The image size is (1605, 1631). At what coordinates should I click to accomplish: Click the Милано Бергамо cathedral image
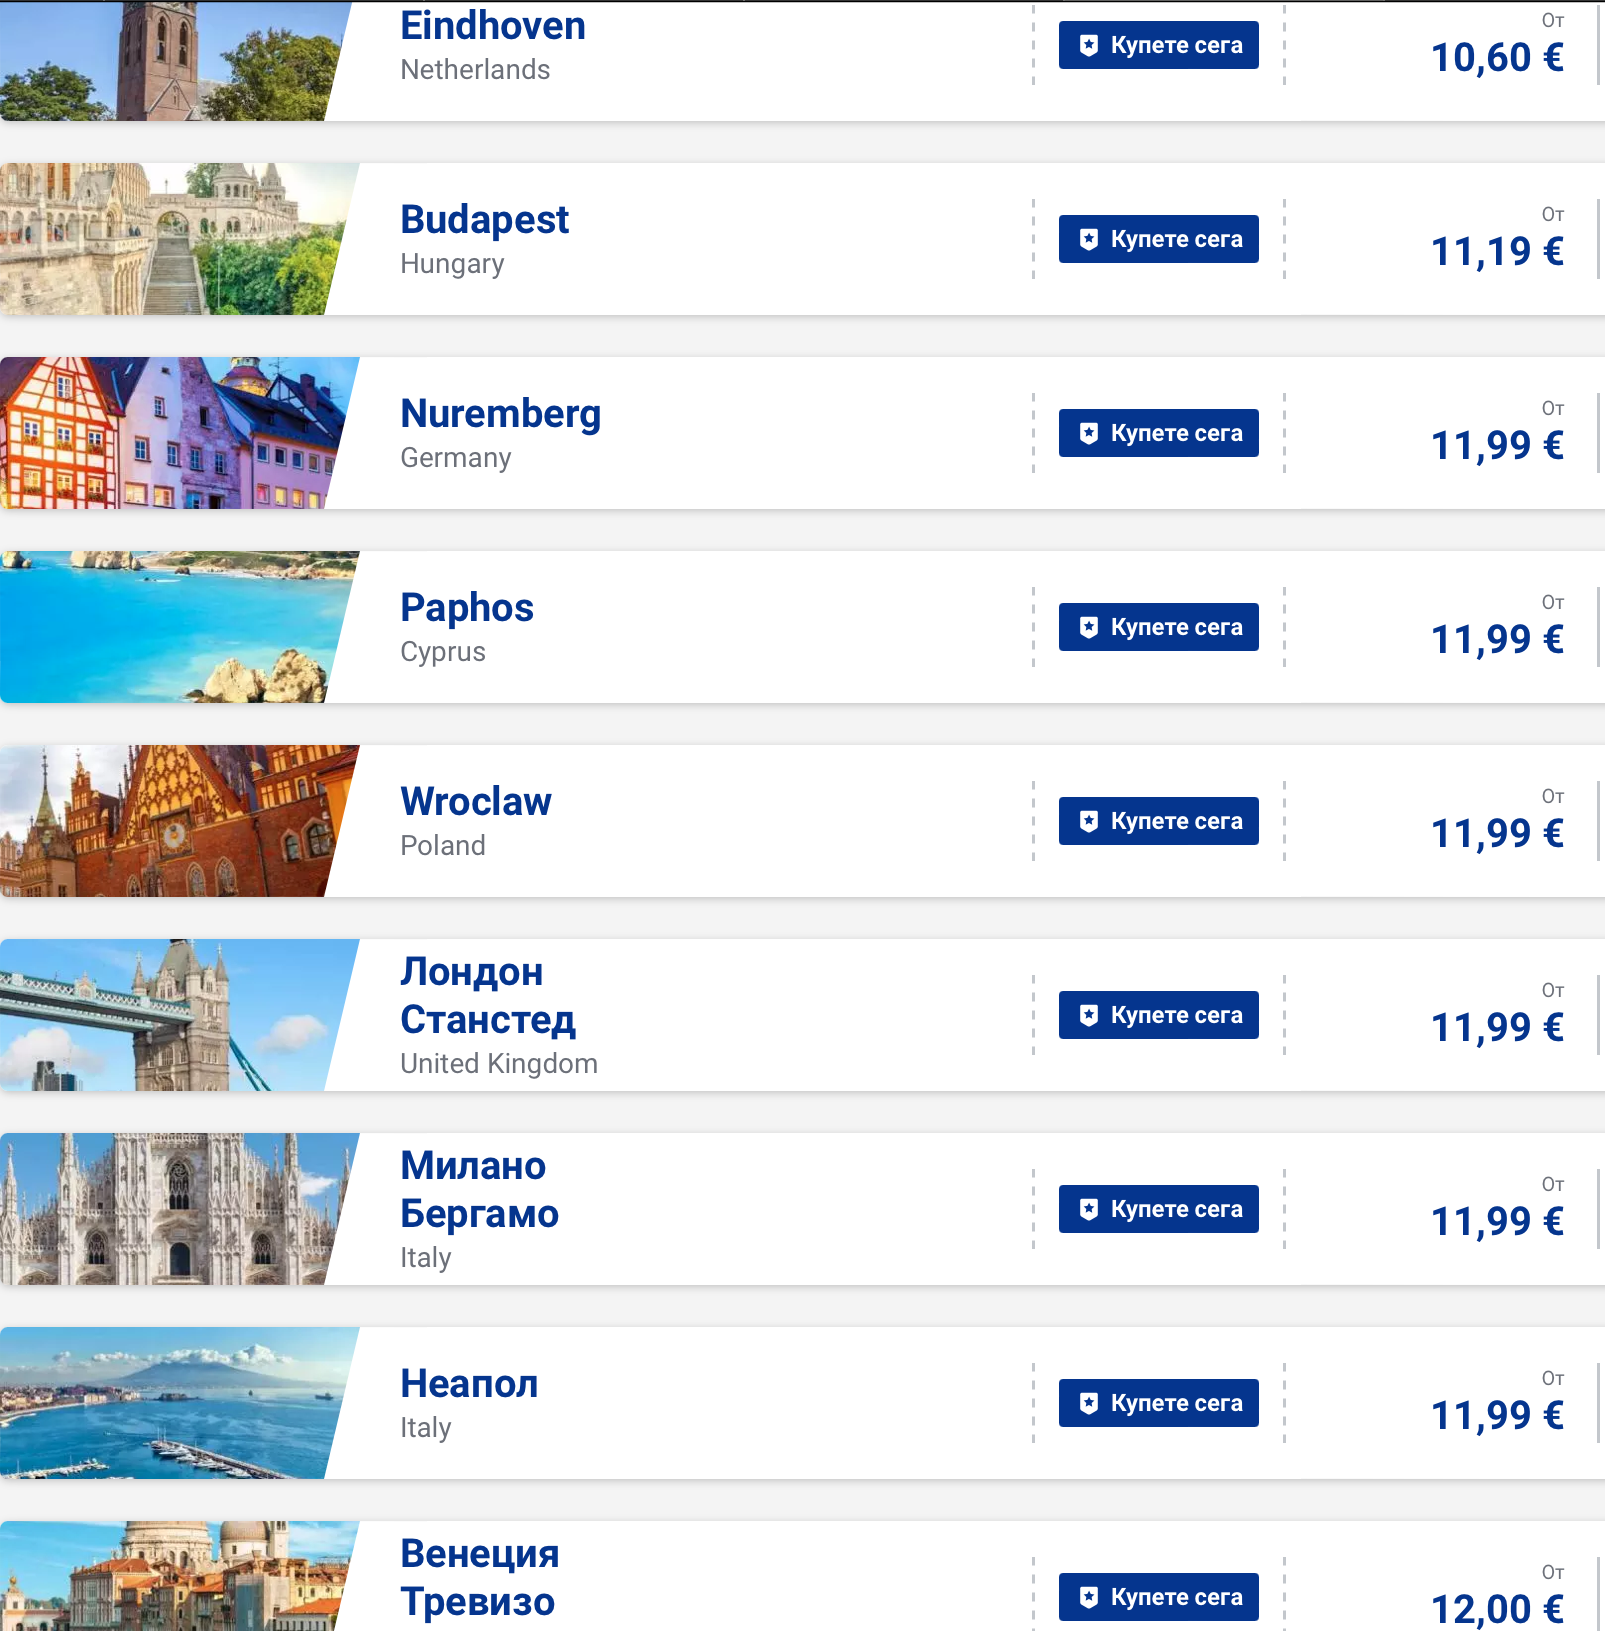point(165,1209)
